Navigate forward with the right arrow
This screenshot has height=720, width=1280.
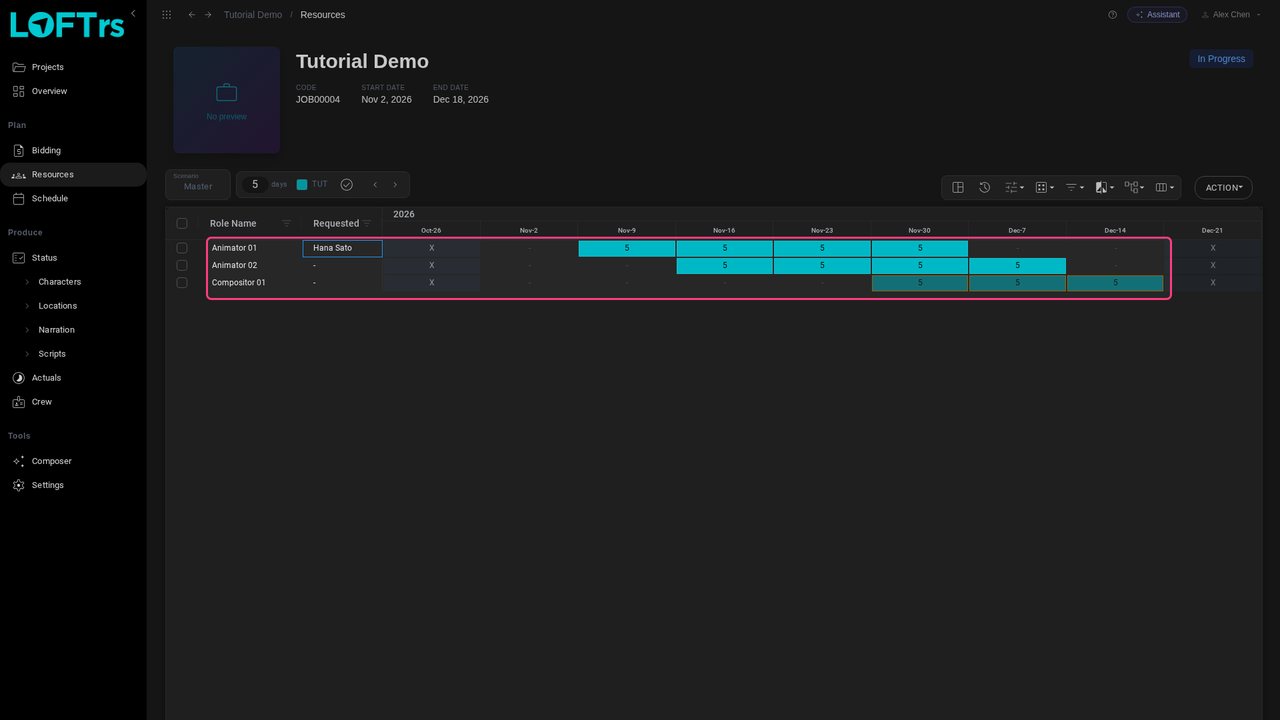(208, 15)
